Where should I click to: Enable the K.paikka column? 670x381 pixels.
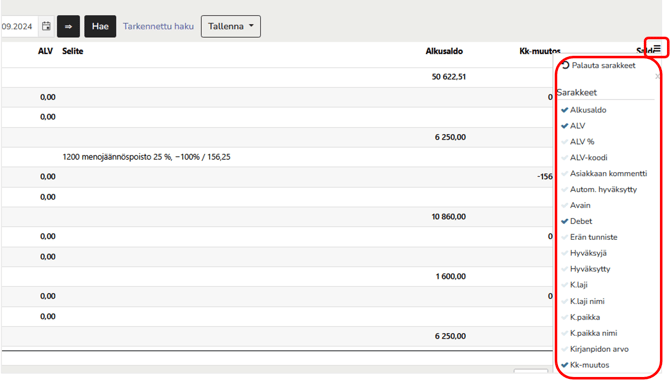(x=581, y=317)
